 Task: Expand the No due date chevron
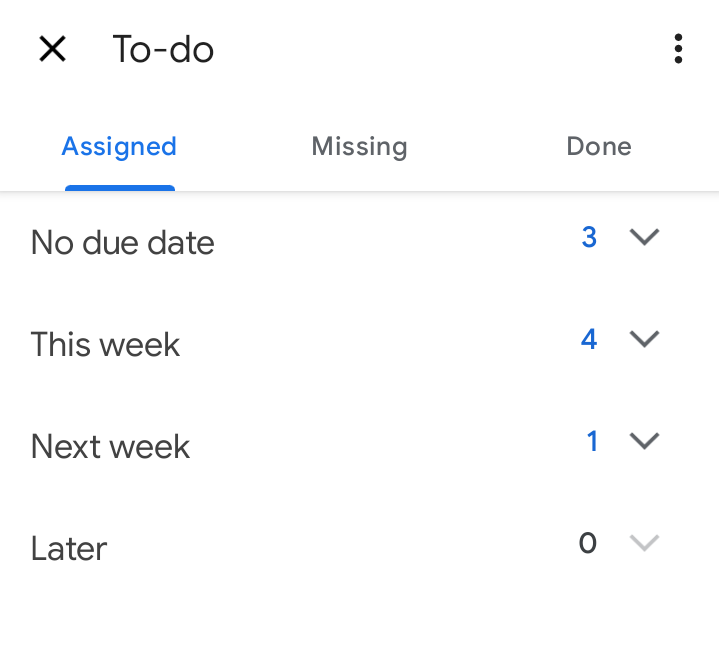click(x=644, y=237)
